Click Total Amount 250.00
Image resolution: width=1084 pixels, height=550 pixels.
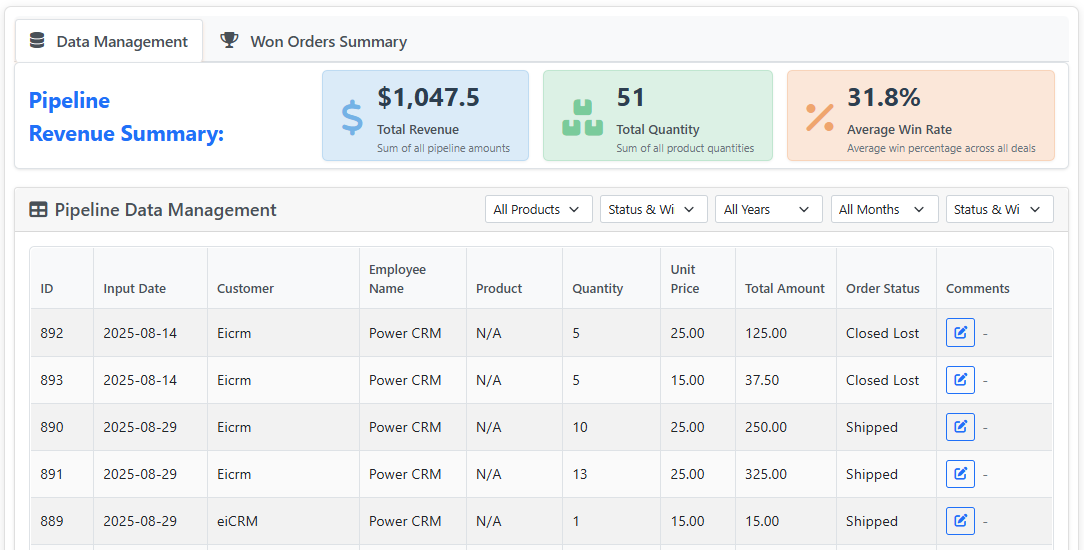tap(766, 427)
